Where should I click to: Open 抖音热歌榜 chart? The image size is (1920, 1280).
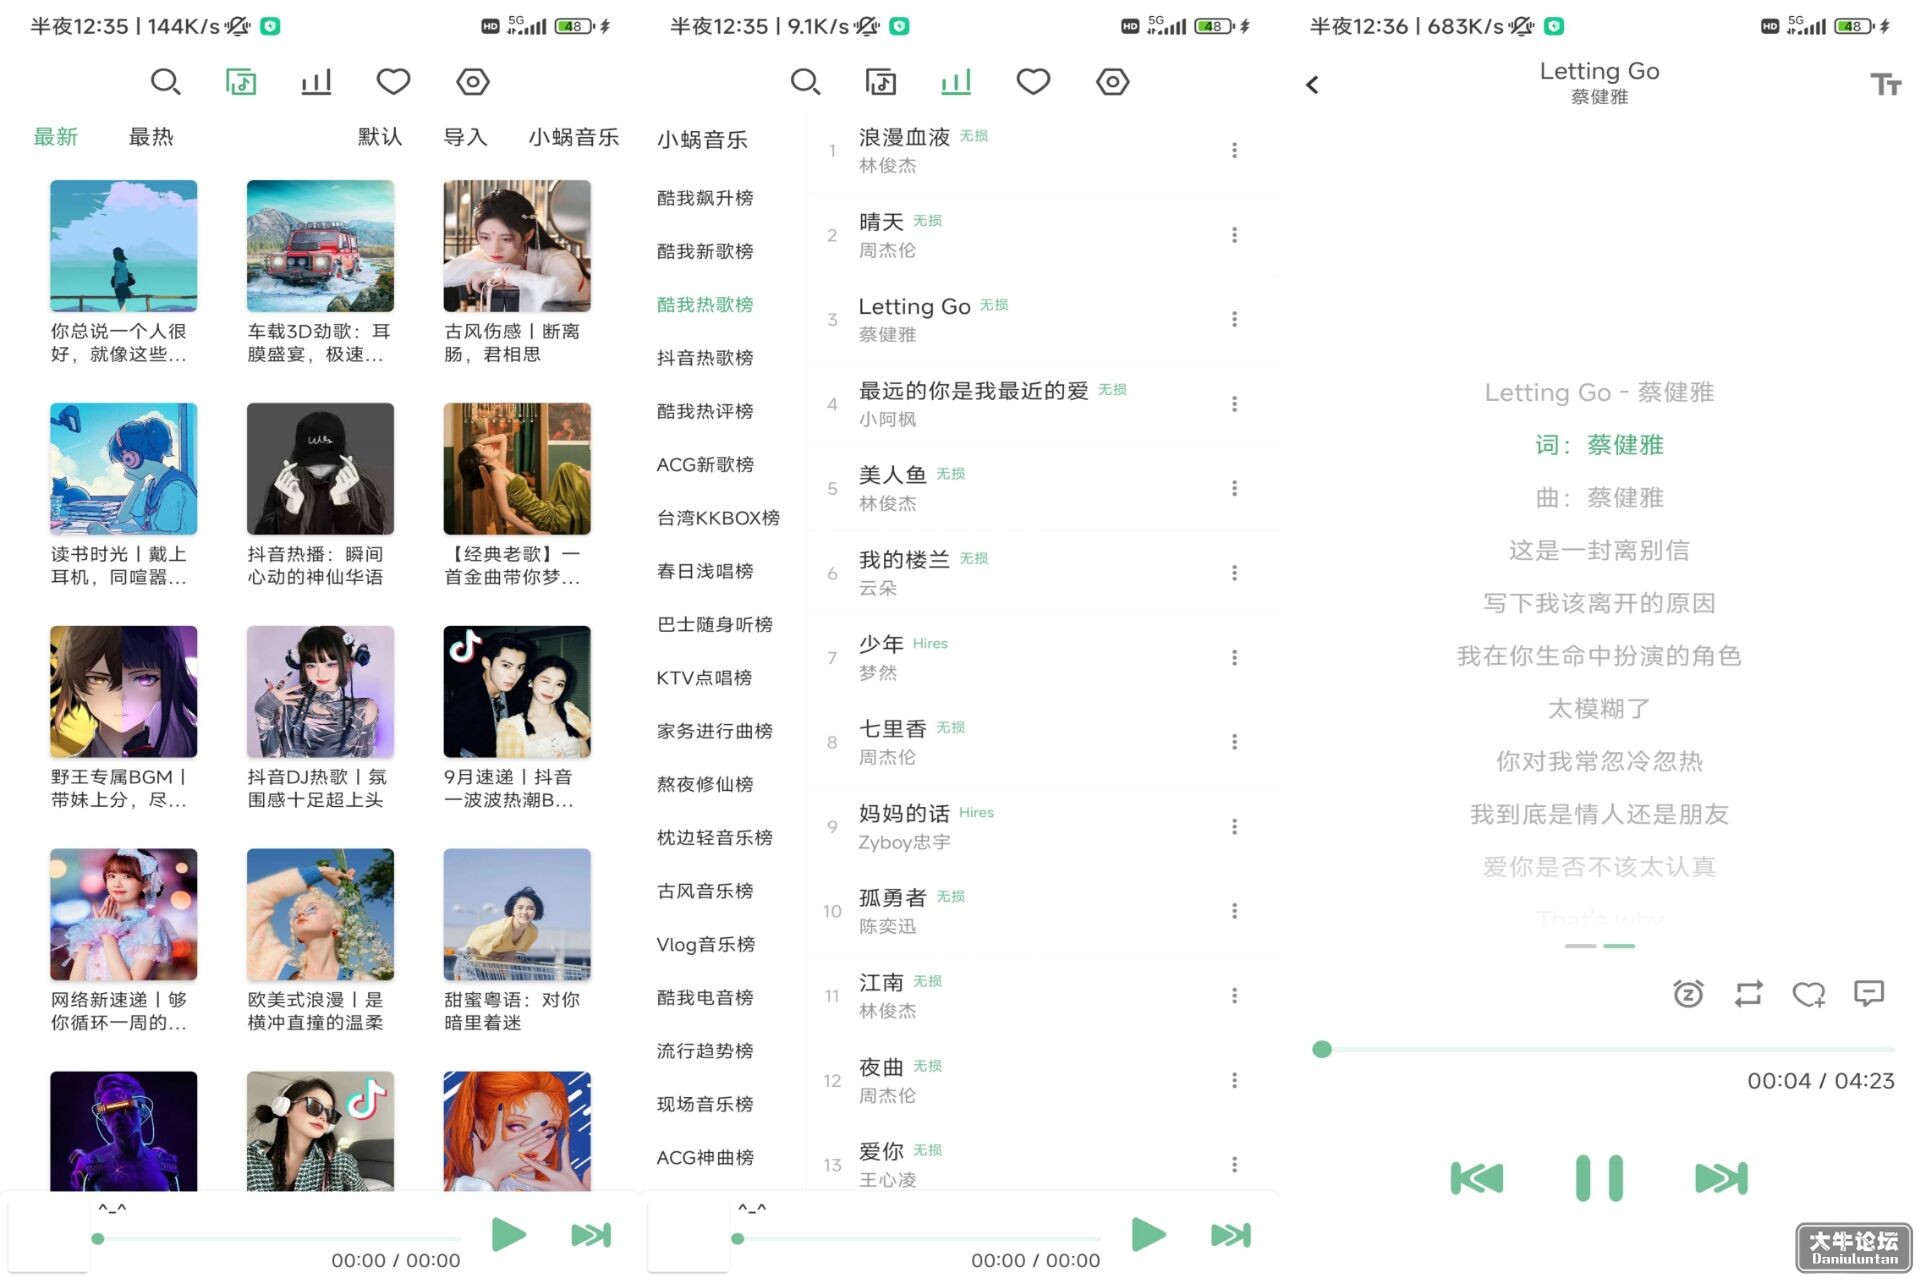point(705,358)
